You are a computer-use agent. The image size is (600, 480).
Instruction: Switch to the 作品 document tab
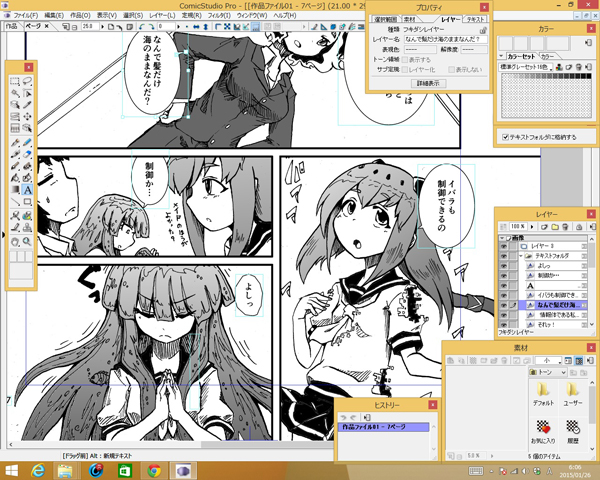click(11, 26)
